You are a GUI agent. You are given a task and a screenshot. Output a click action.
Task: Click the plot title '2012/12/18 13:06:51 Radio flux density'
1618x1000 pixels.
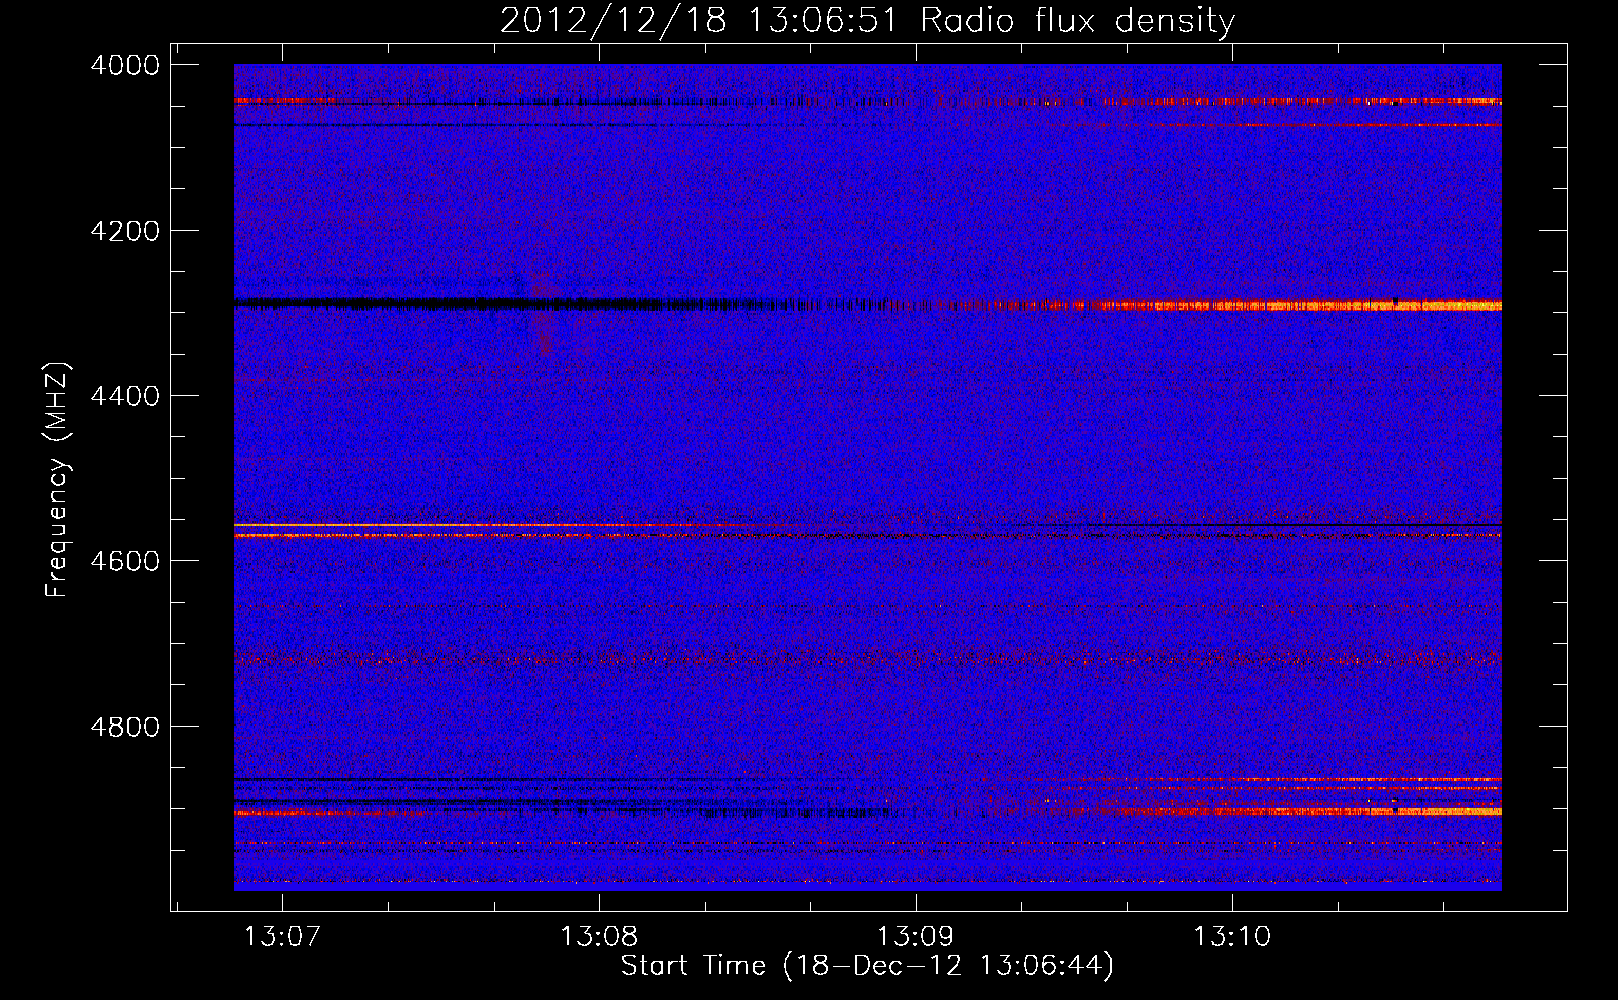coord(867,21)
